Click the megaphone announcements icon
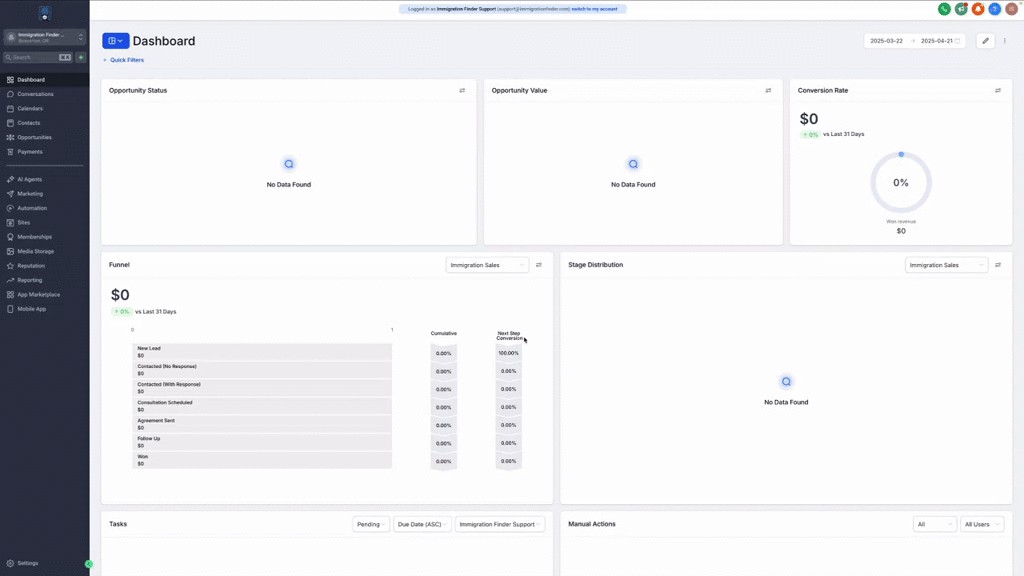Image resolution: width=1024 pixels, height=576 pixels. pos(961,9)
